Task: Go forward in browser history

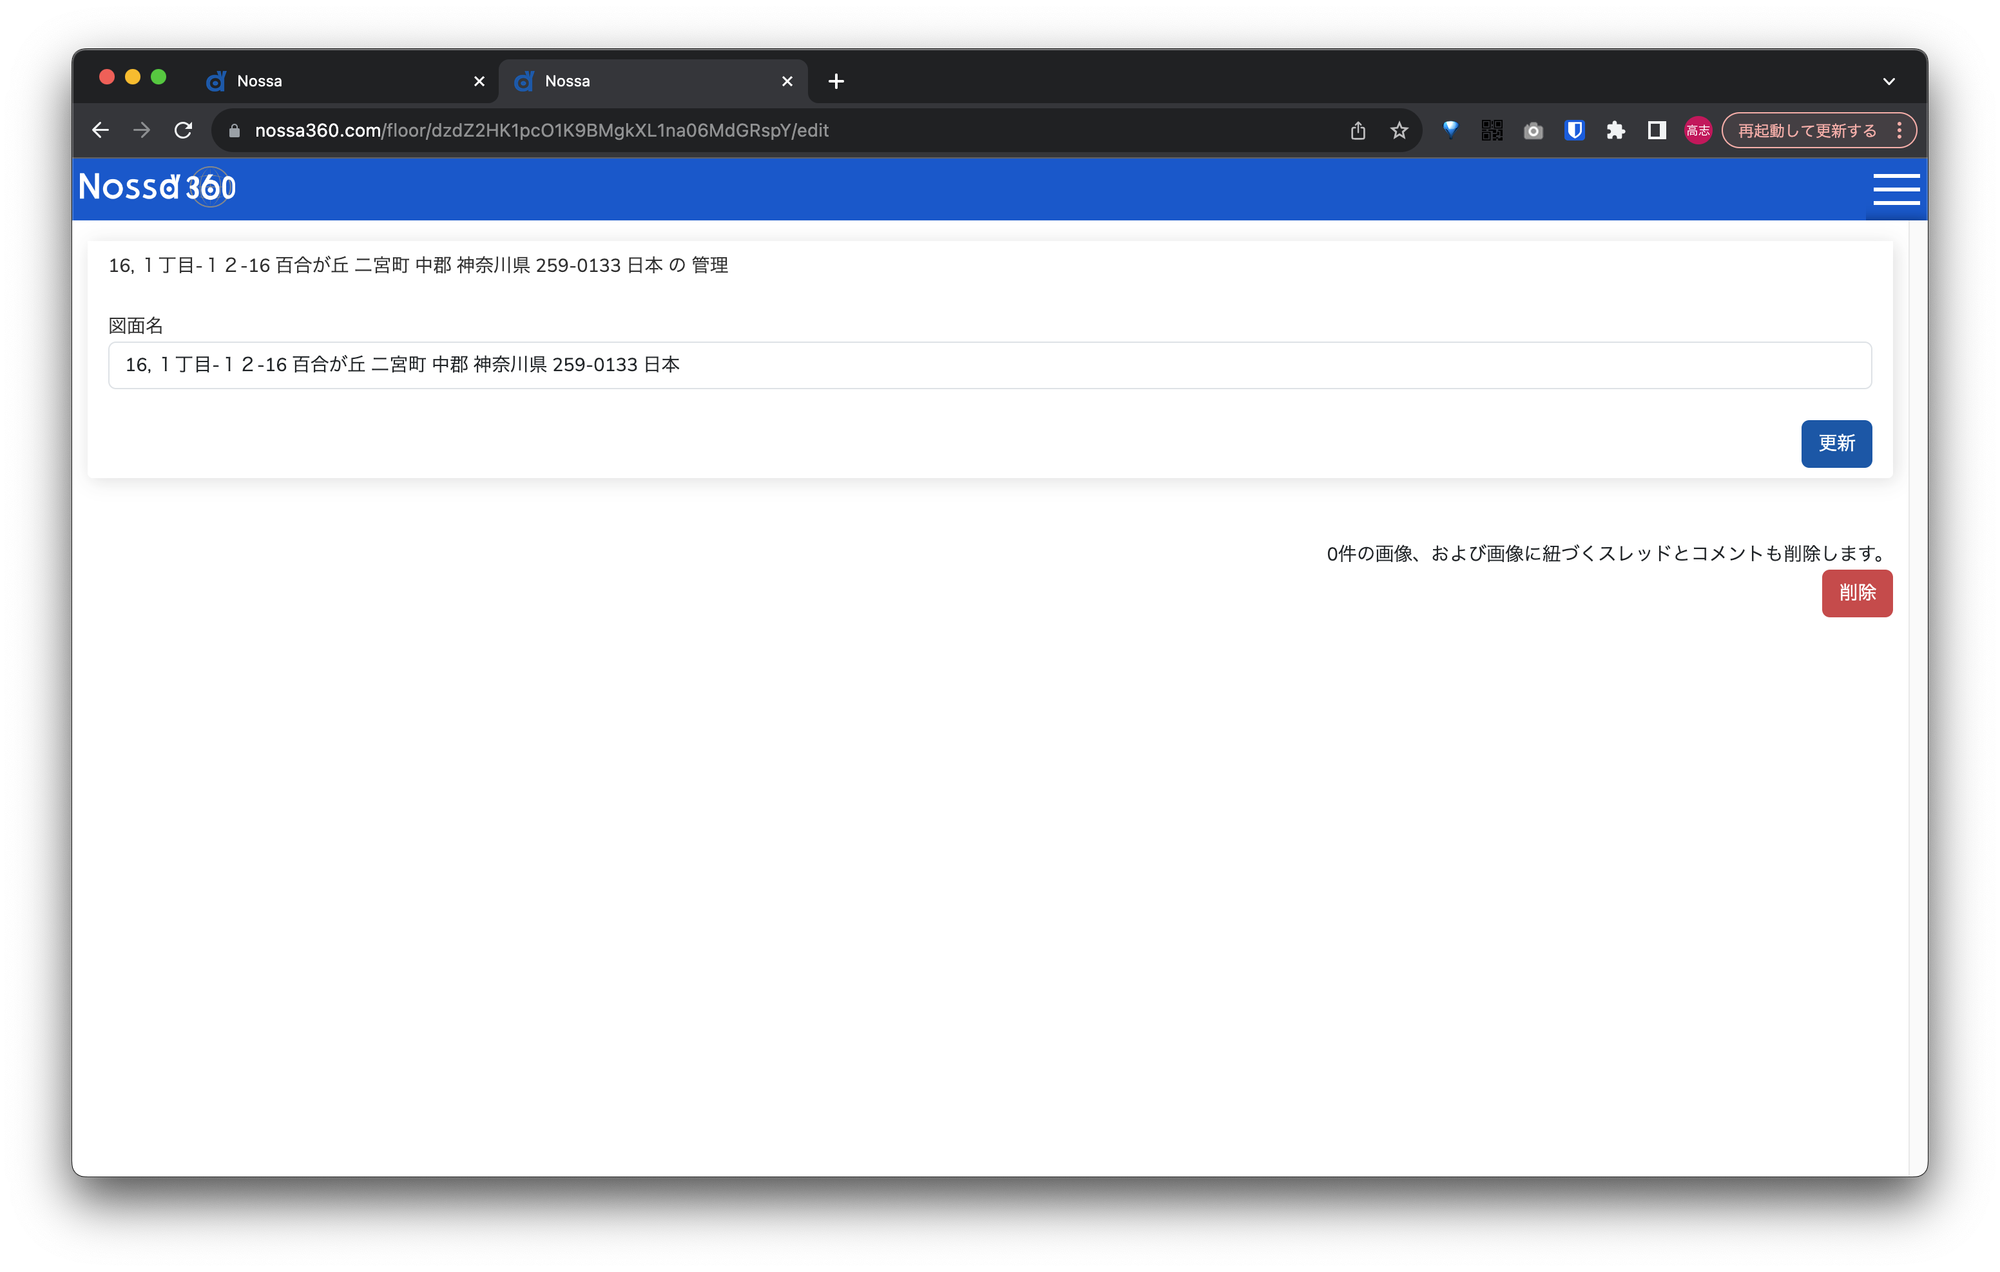Action: (x=142, y=131)
